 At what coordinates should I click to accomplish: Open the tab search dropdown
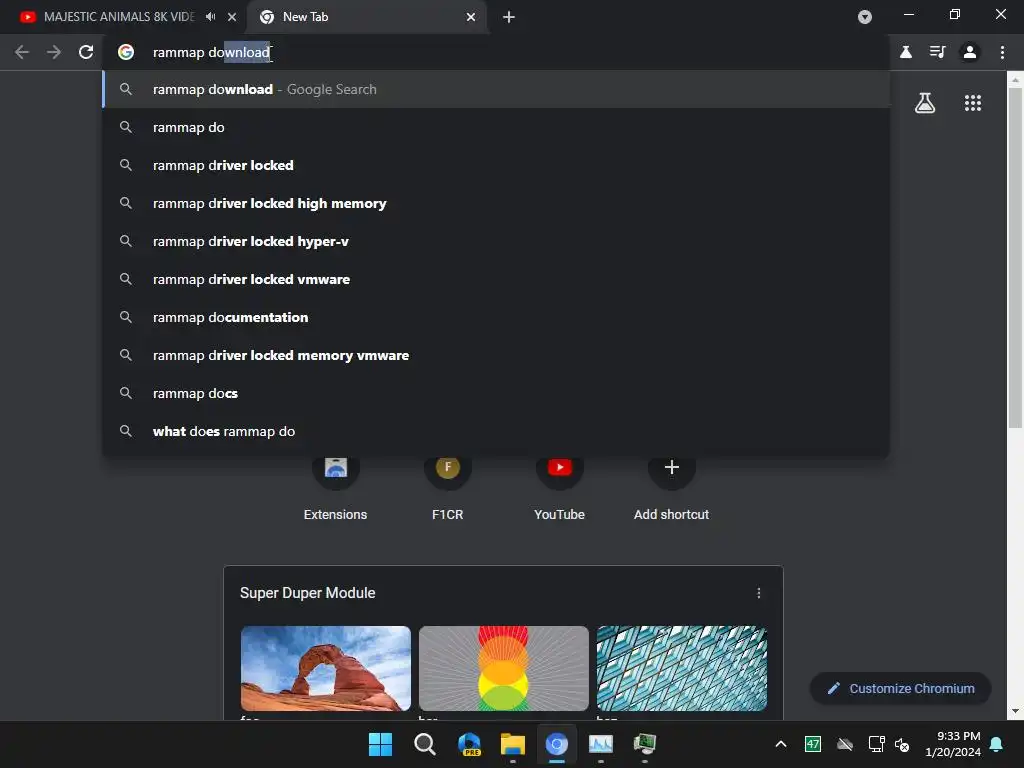click(x=865, y=17)
